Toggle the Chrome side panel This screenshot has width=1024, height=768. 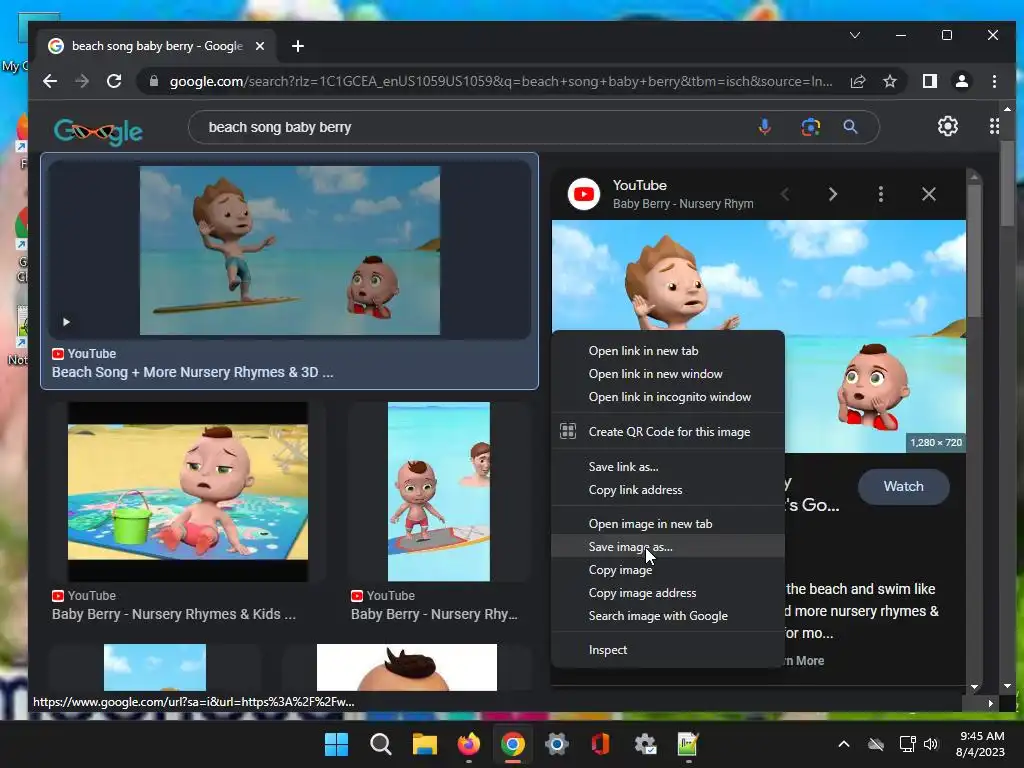pos(930,81)
